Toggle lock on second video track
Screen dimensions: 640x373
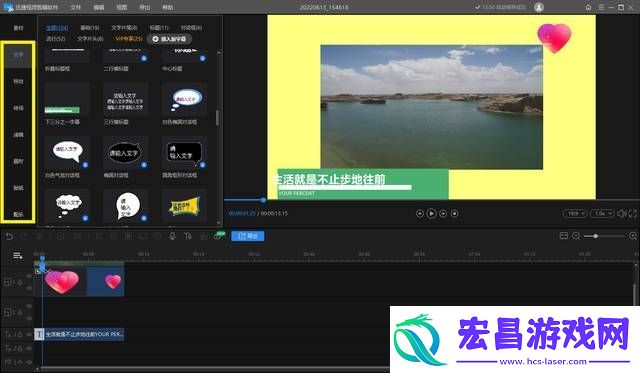[x=20, y=313]
